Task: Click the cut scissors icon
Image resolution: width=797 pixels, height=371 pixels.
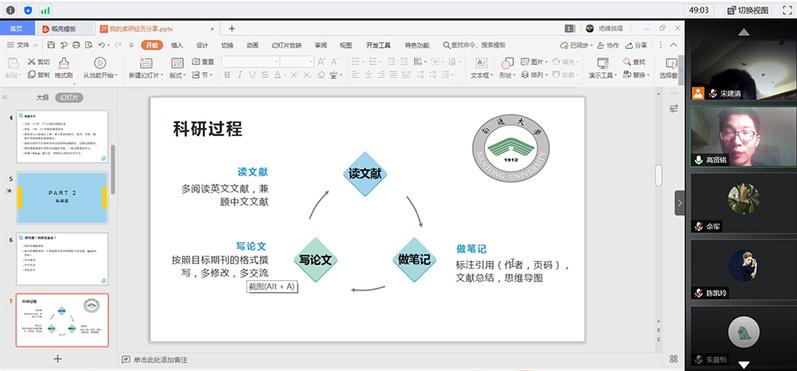Action: (x=32, y=61)
